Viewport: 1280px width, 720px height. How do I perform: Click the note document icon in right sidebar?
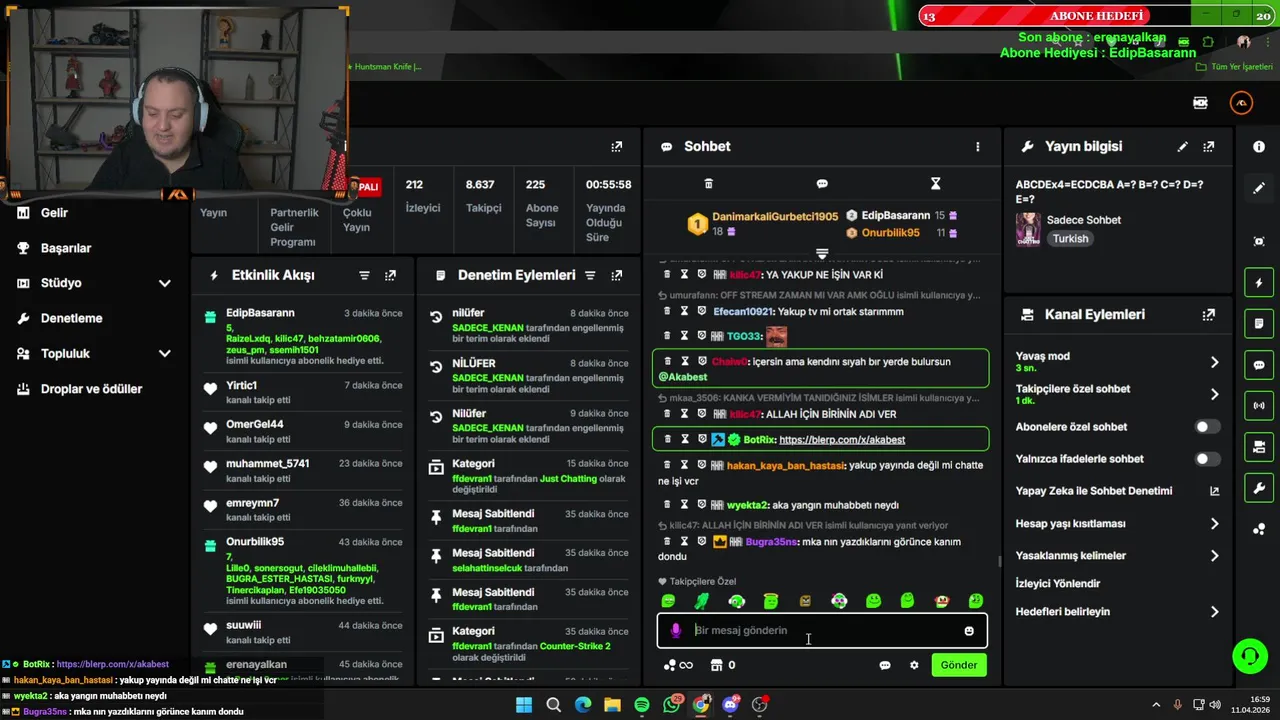(1259, 324)
